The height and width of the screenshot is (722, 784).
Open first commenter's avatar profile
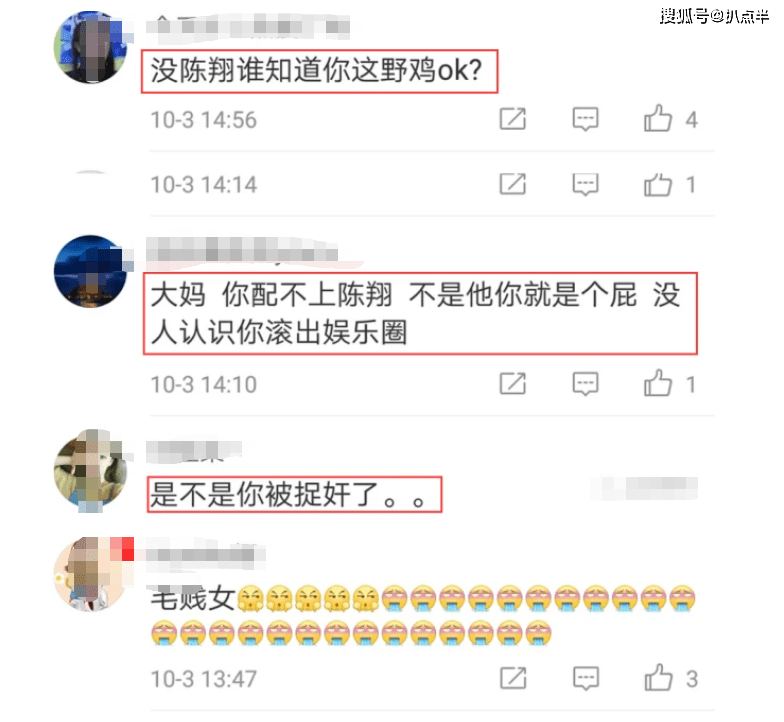point(90,47)
